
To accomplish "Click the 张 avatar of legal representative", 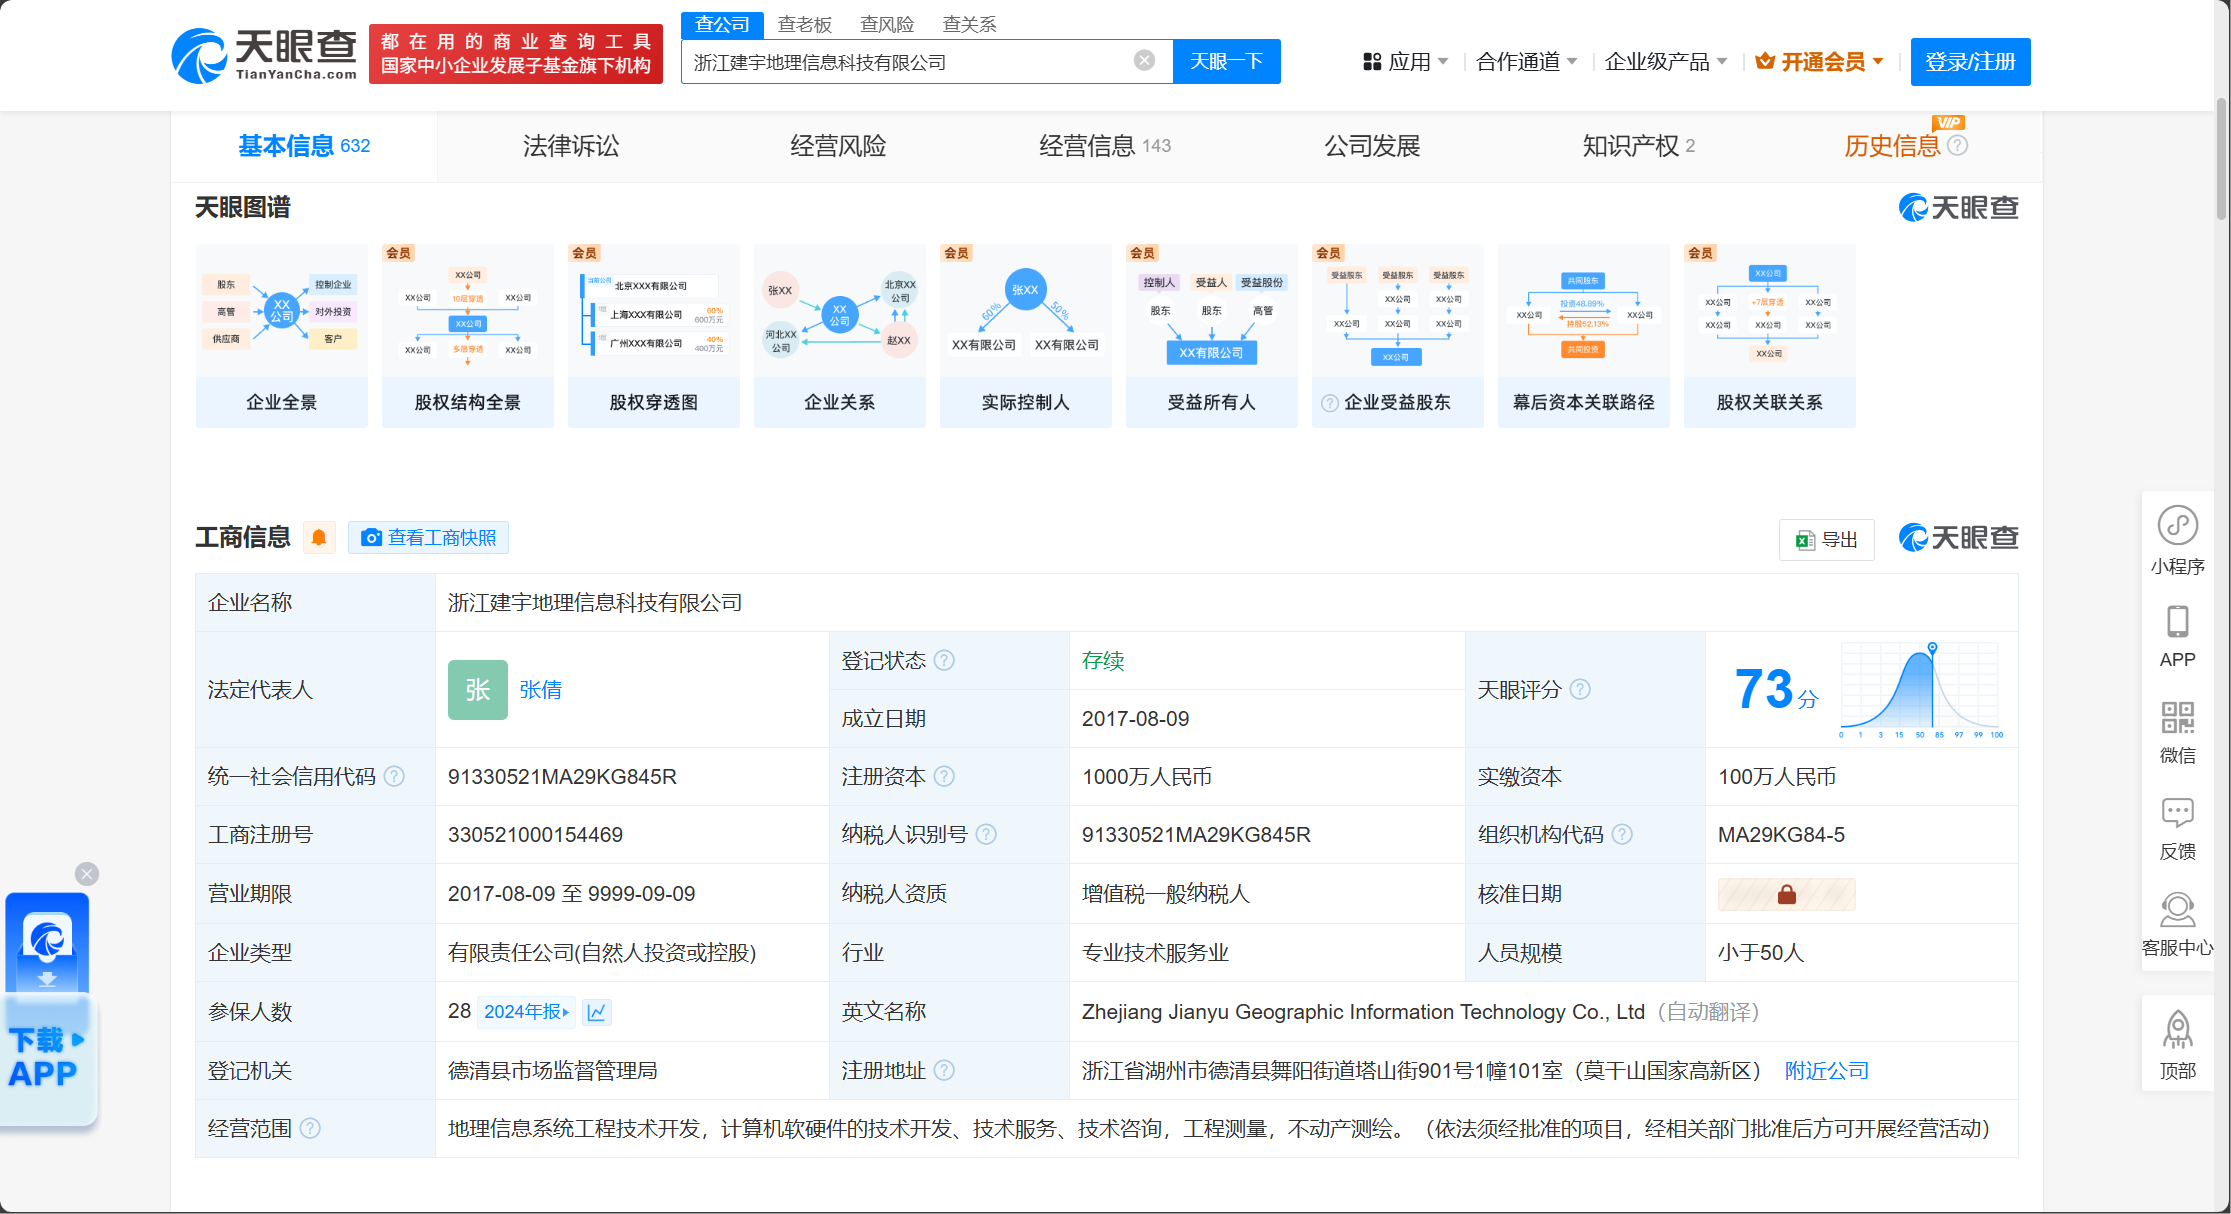I will 477,689.
